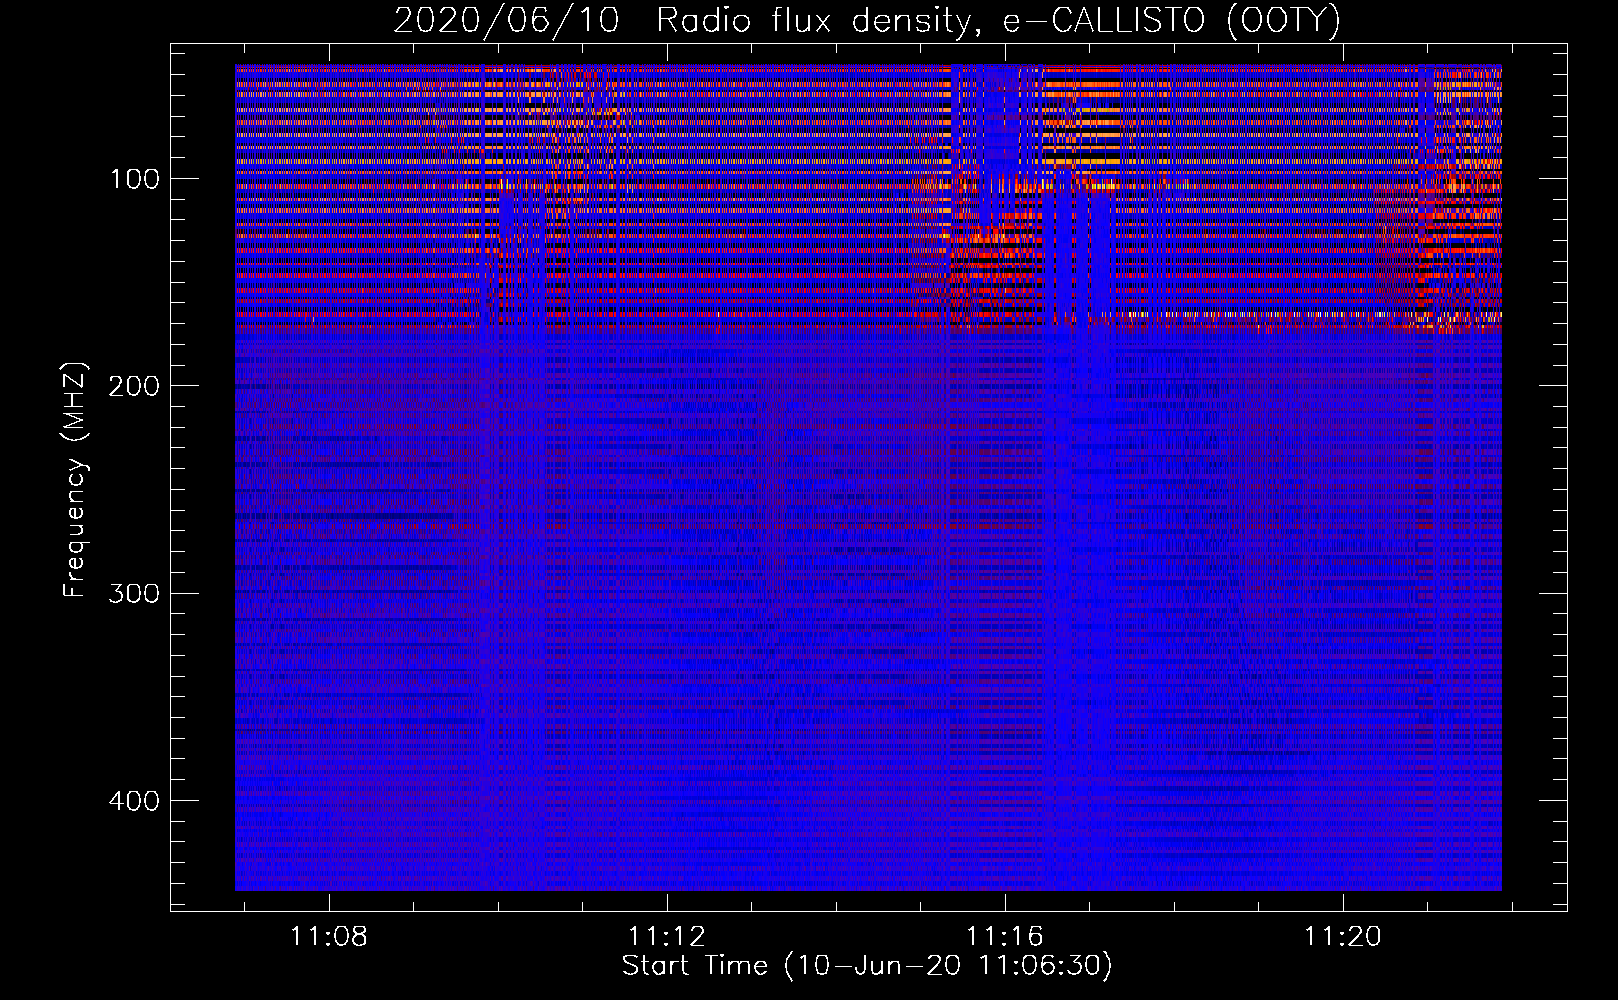Click the 11:20 time tick label
This screenshot has width=1618, height=1000.
pyautogui.click(x=1343, y=937)
